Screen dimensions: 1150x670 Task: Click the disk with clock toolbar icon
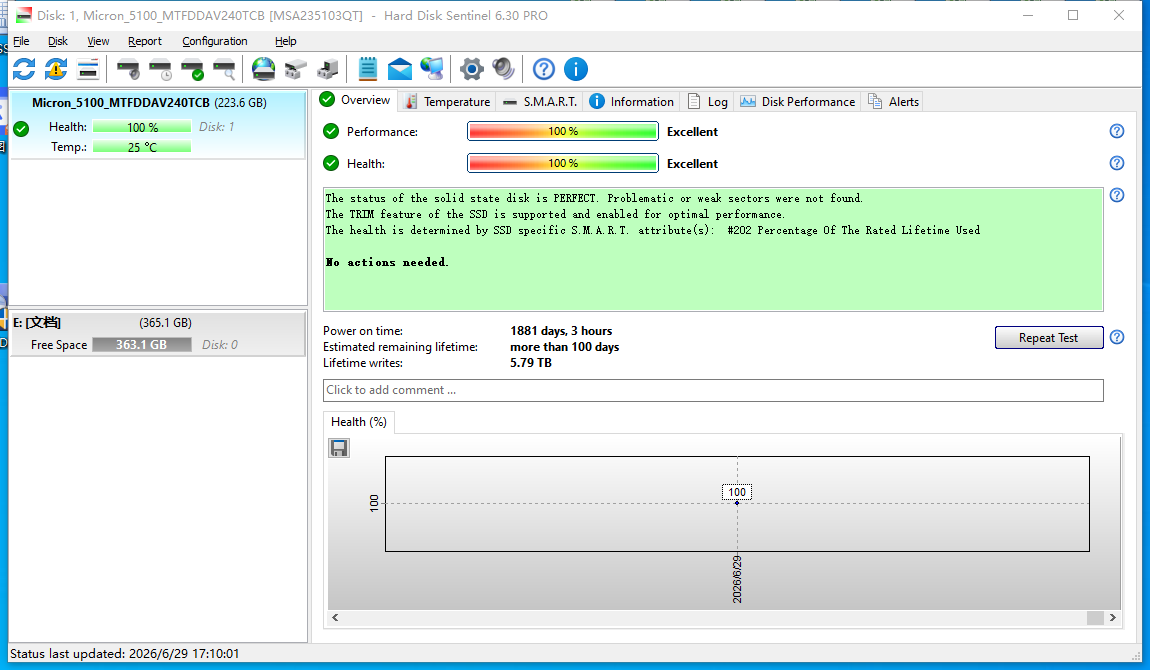point(160,70)
